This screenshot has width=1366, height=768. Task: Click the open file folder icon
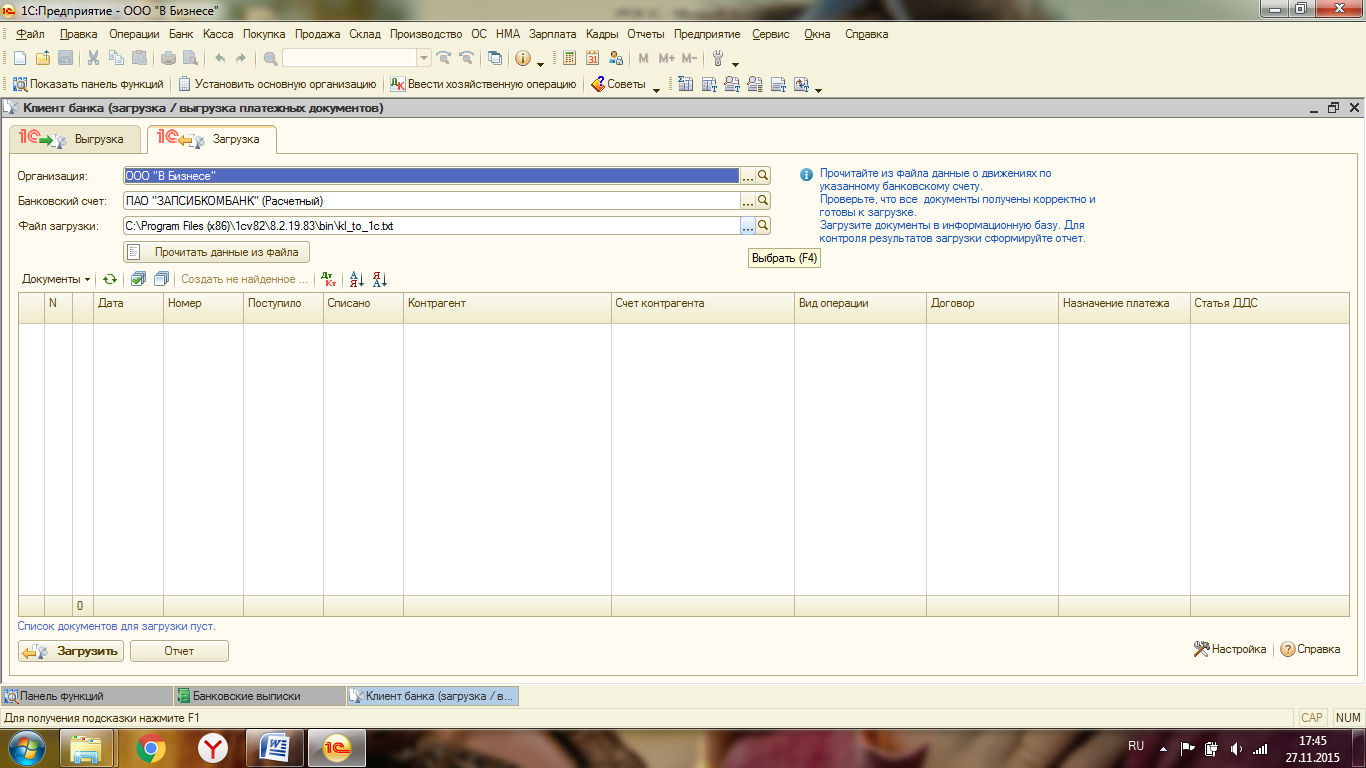pyautogui.click(x=43, y=58)
